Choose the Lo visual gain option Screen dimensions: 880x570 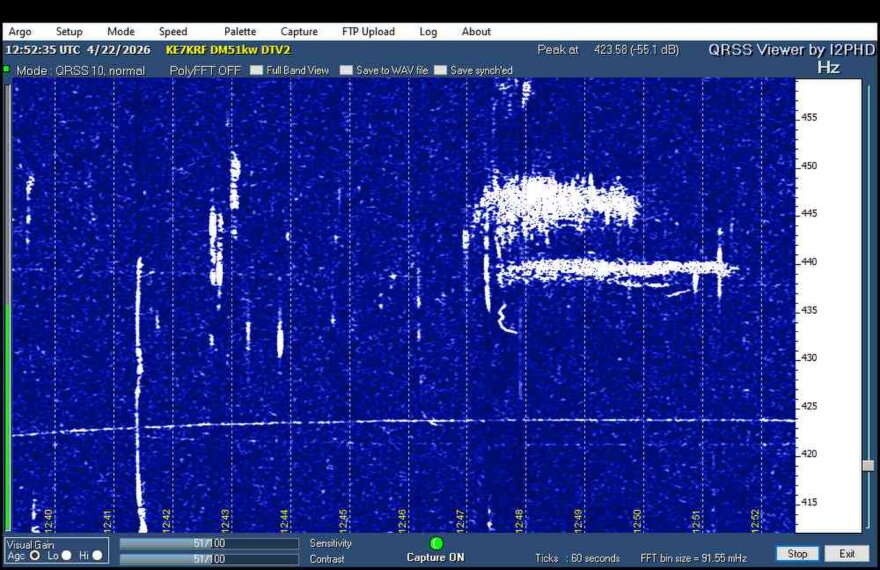click(67, 555)
